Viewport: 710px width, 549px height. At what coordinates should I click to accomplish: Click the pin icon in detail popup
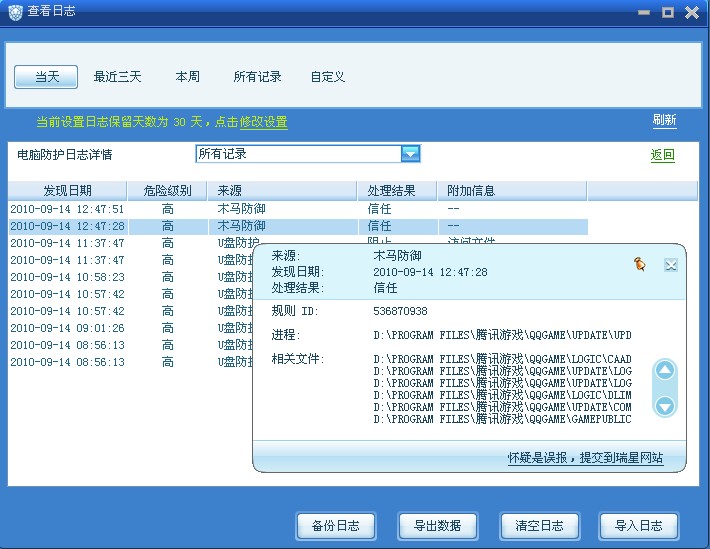coord(640,264)
